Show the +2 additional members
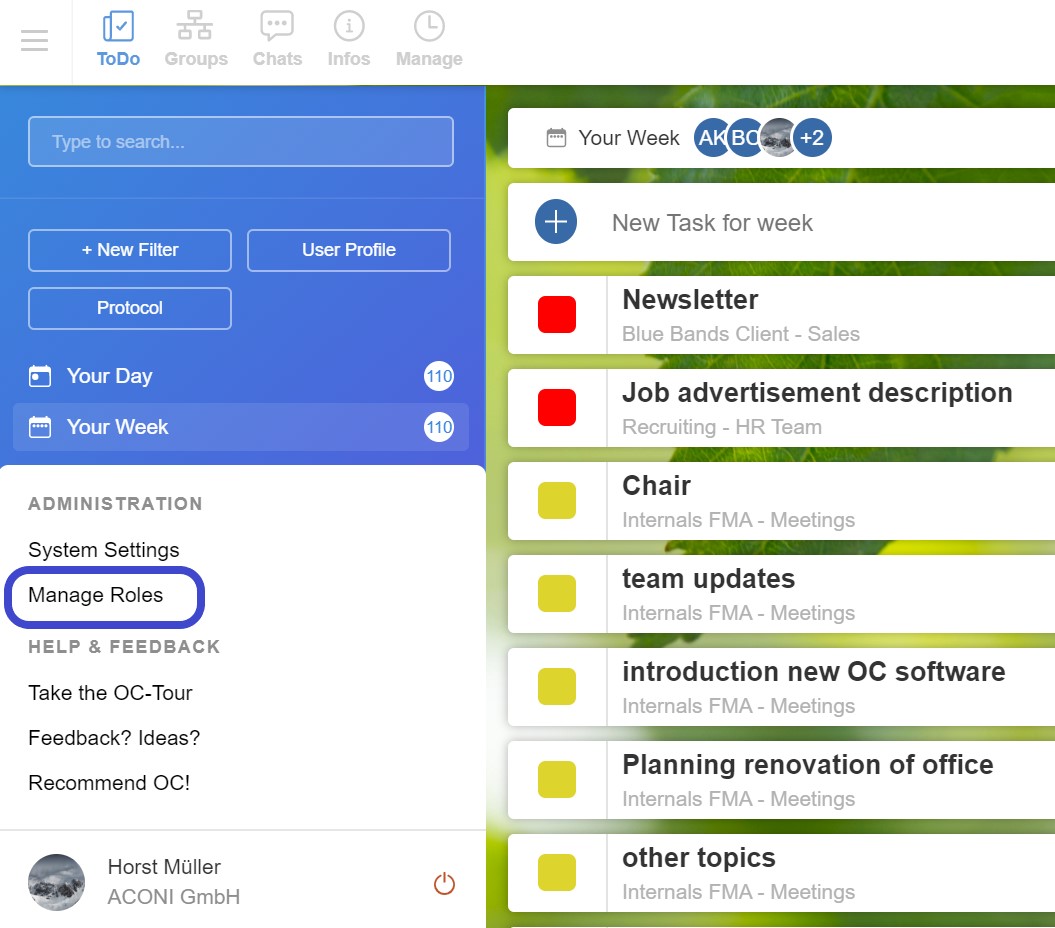This screenshot has height=928, width=1055. (813, 138)
